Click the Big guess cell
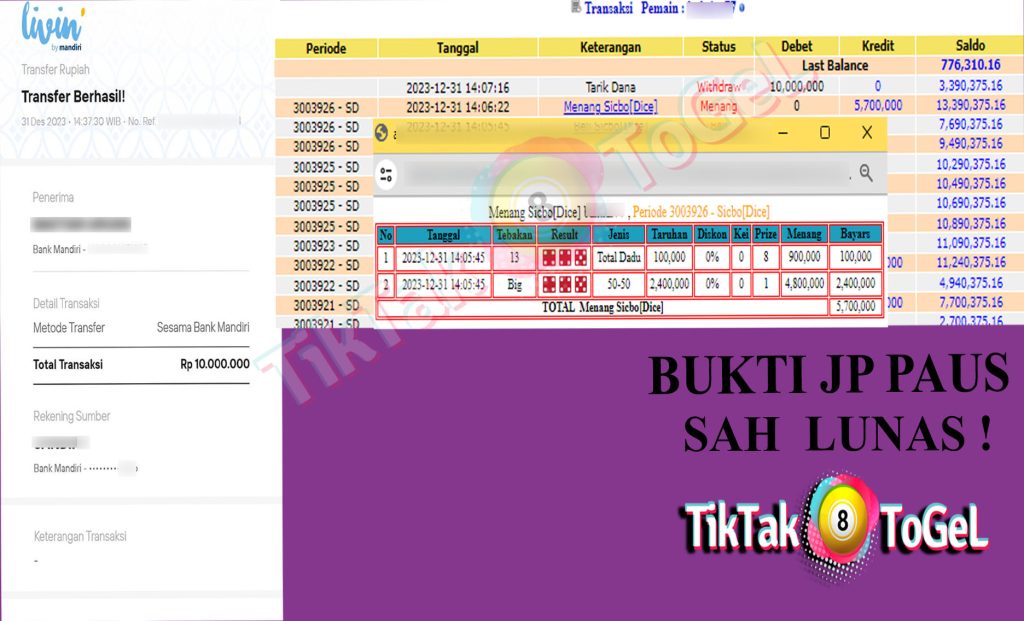Viewport: 1024px width, 621px height. (x=514, y=285)
